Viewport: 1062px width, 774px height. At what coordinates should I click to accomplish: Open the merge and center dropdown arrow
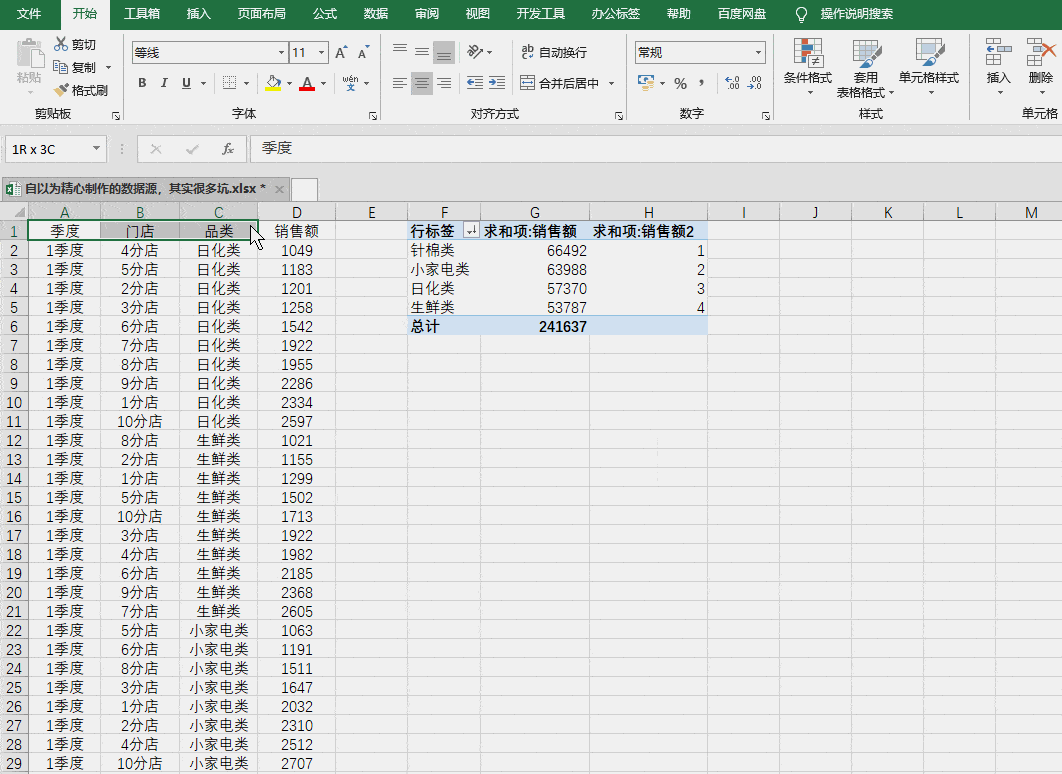point(611,83)
